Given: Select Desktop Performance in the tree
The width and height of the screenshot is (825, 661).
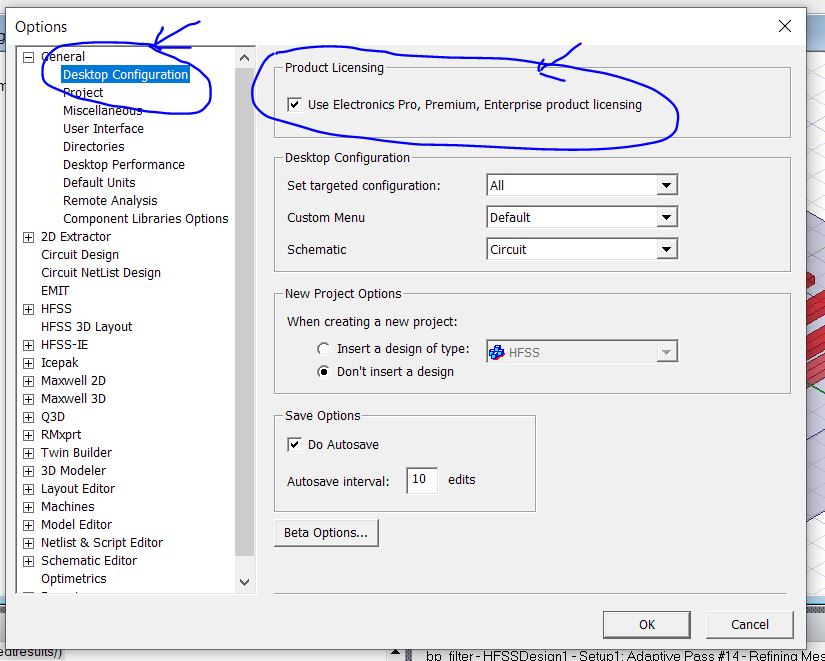Looking at the screenshot, I should pos(124,164).
